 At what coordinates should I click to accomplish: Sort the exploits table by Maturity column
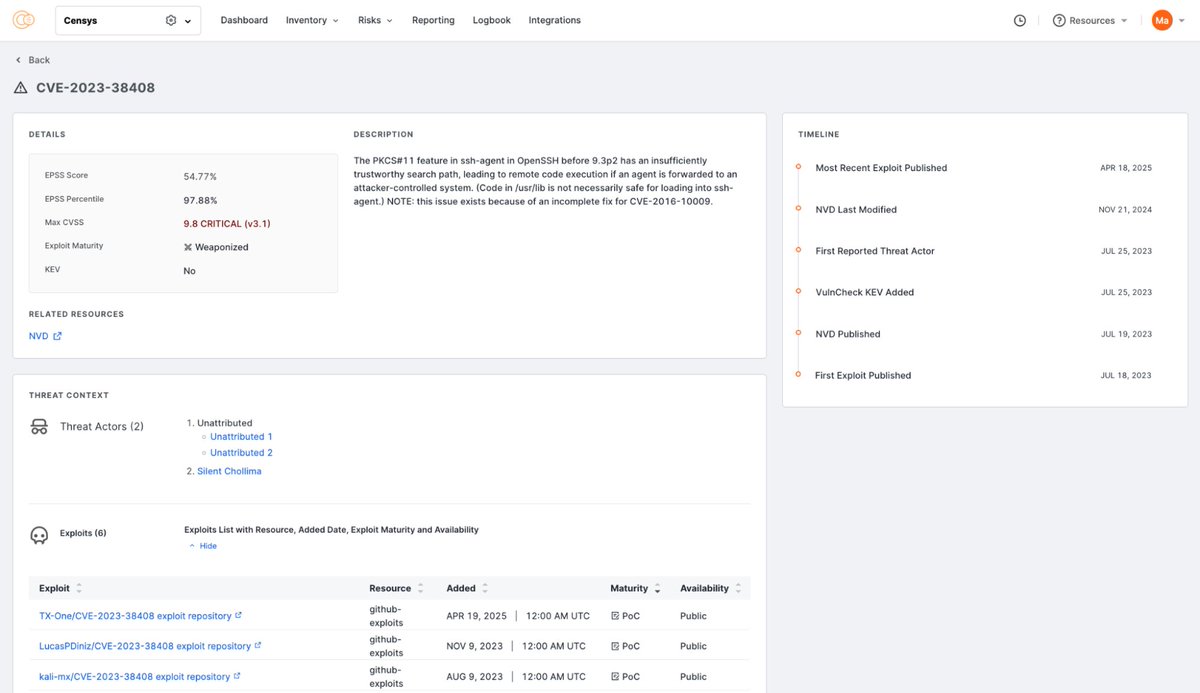click(x=658, y=588)
